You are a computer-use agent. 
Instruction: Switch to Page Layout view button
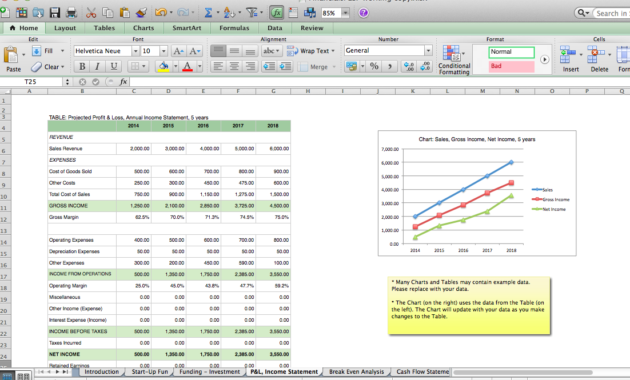click(23, 376)
